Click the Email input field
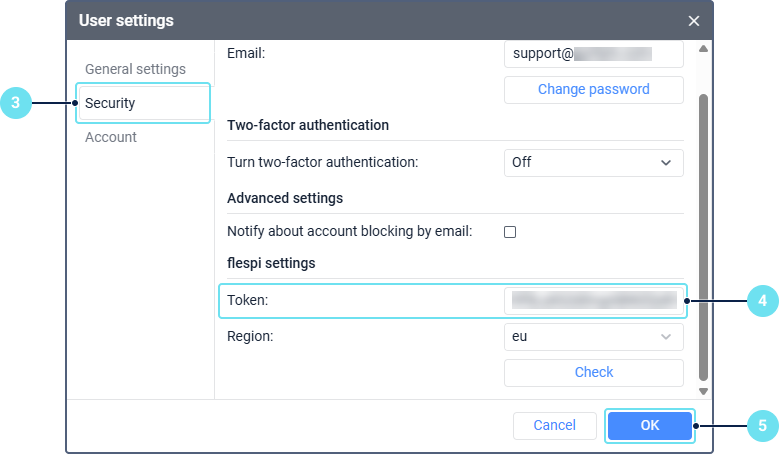This screenshot has width=779, height=454. [x=593, y=53]
